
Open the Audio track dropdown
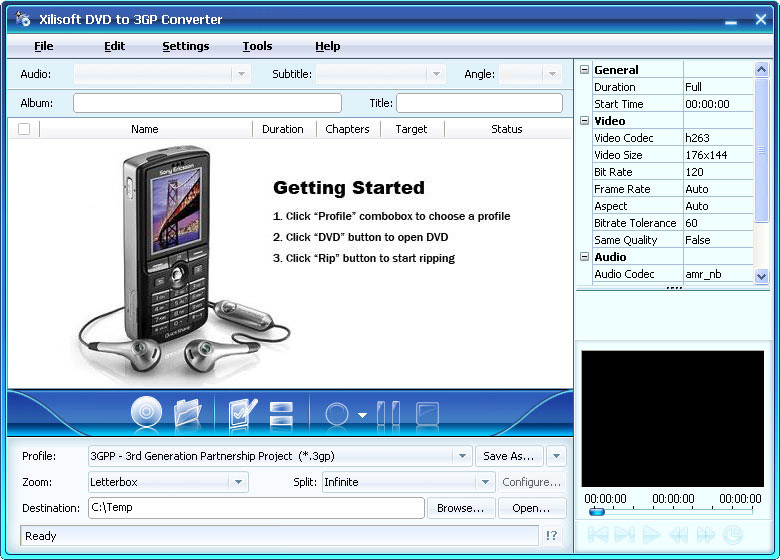point(241,74)
